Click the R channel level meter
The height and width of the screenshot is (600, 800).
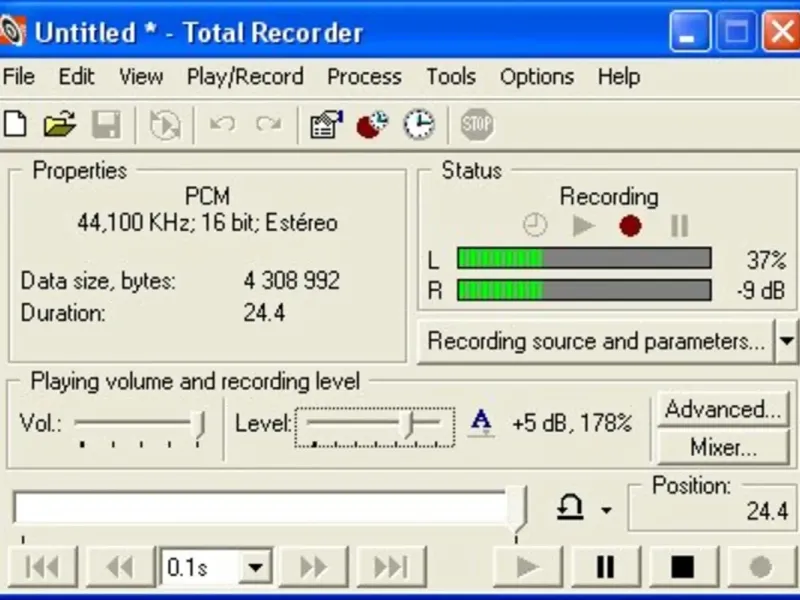click(x=584, y=290)
